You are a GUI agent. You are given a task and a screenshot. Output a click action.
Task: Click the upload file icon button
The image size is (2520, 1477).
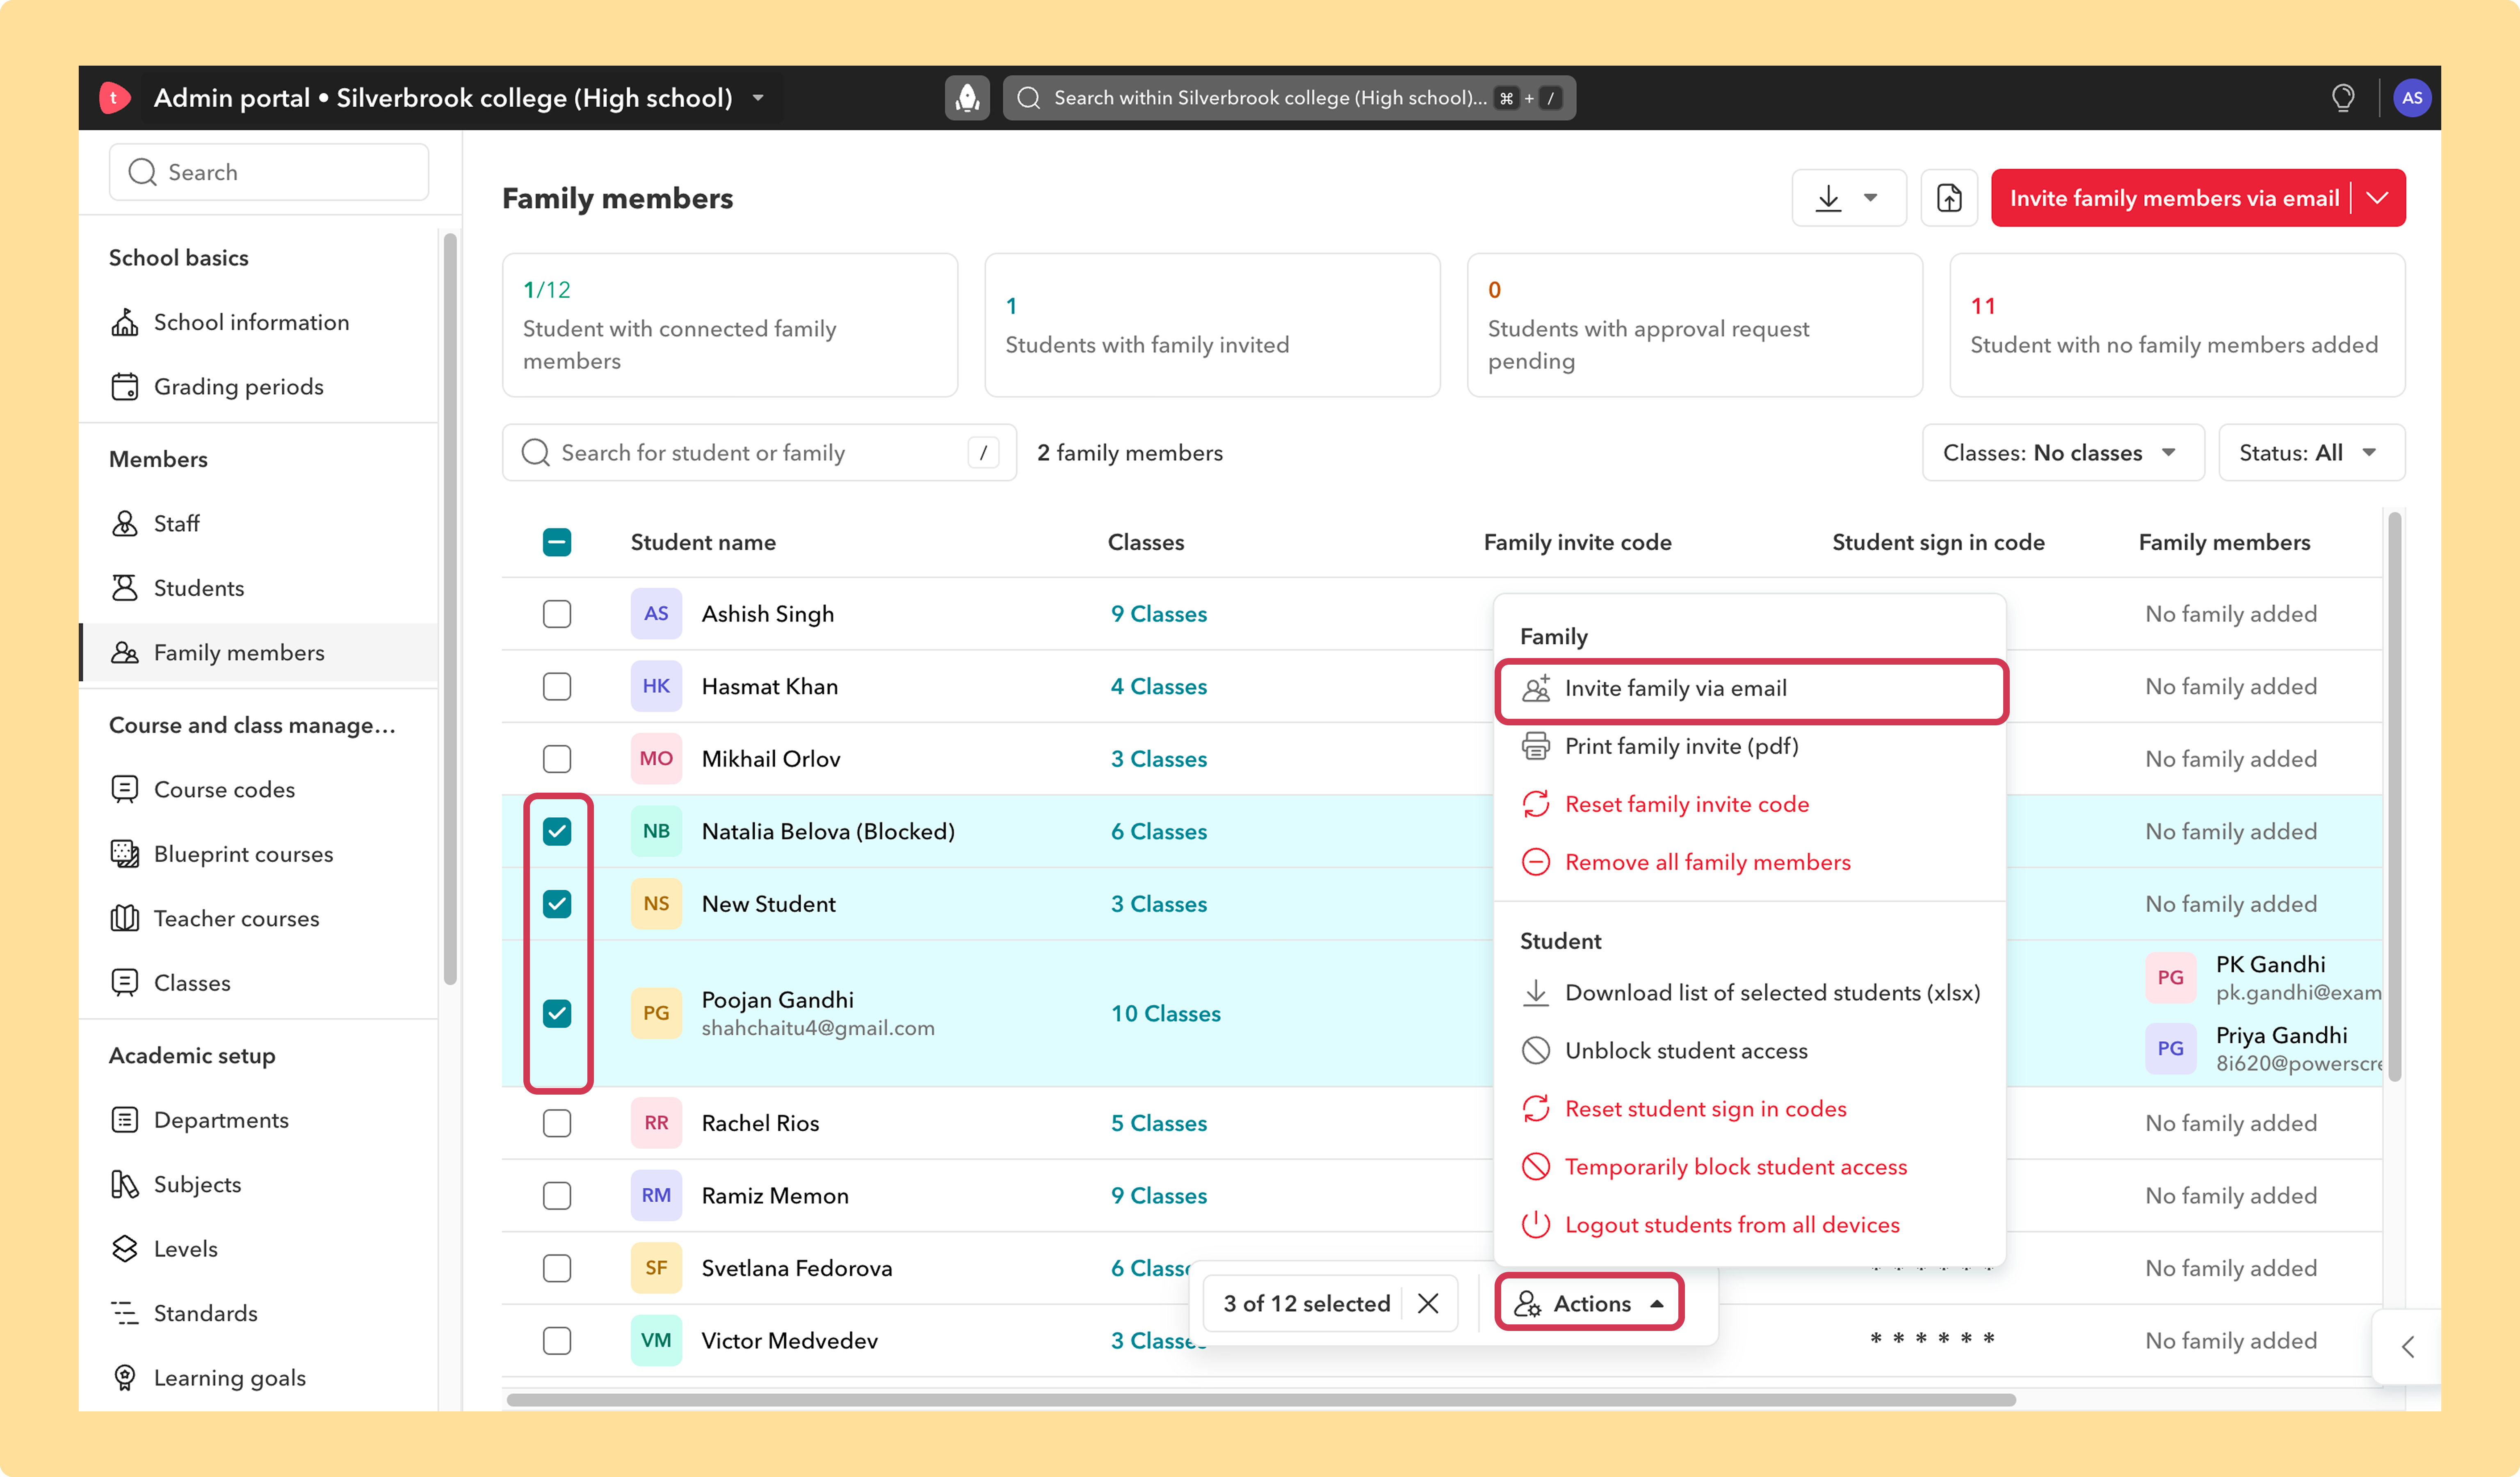tap(1949, 198)
